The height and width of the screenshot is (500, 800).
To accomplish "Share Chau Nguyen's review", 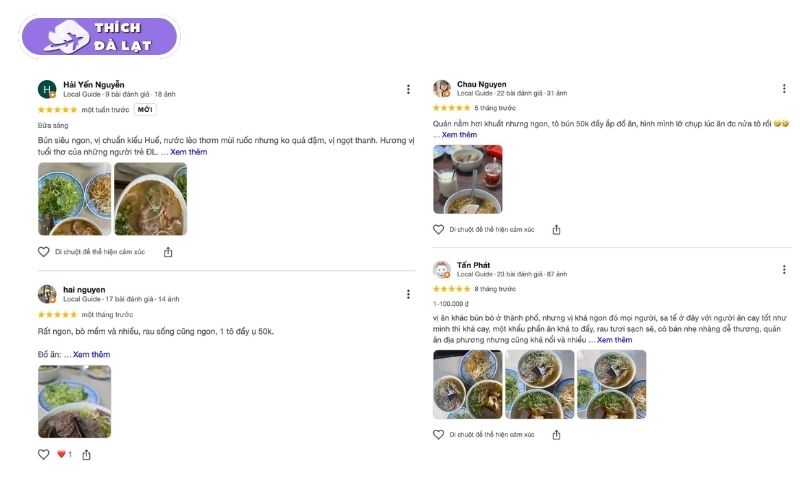I will [x=556, y=230].
